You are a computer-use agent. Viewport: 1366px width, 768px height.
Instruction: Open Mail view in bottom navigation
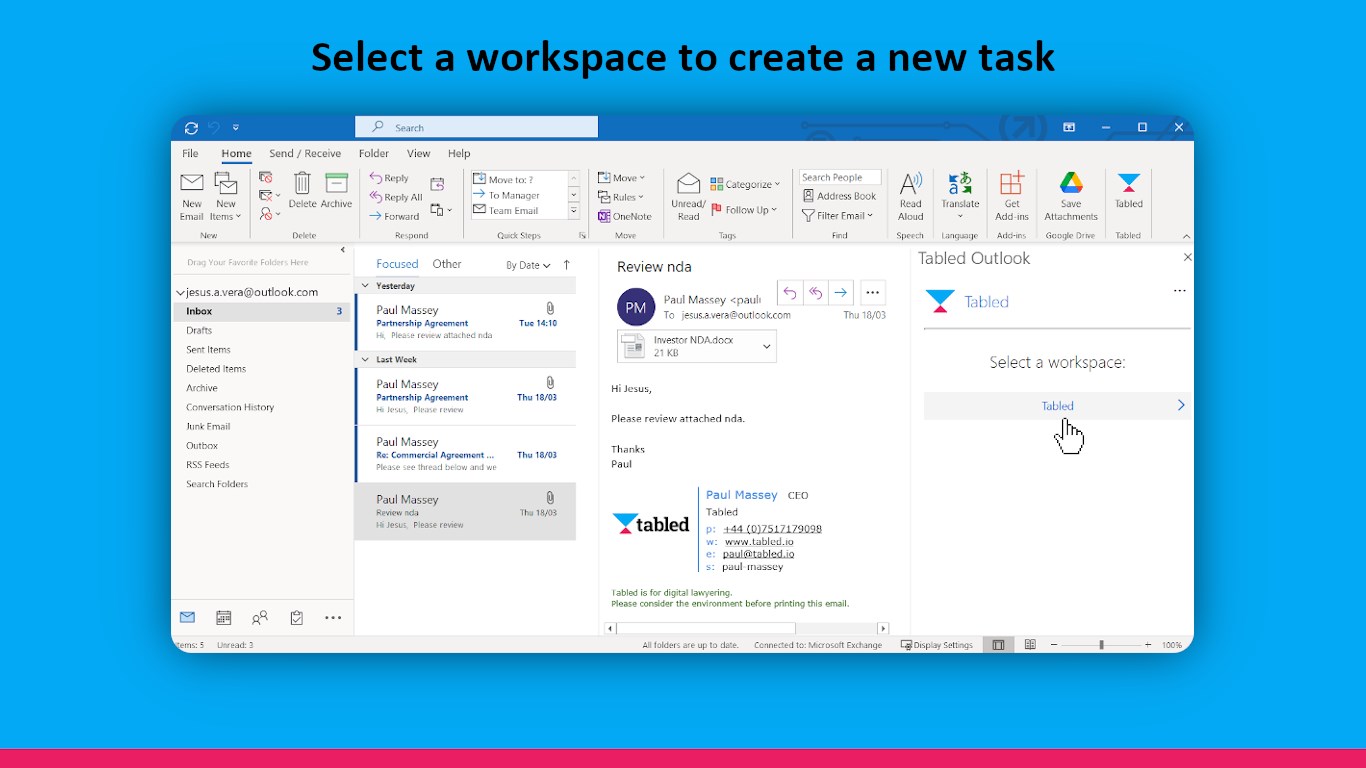pyautogui.click(x=187, y=618)
